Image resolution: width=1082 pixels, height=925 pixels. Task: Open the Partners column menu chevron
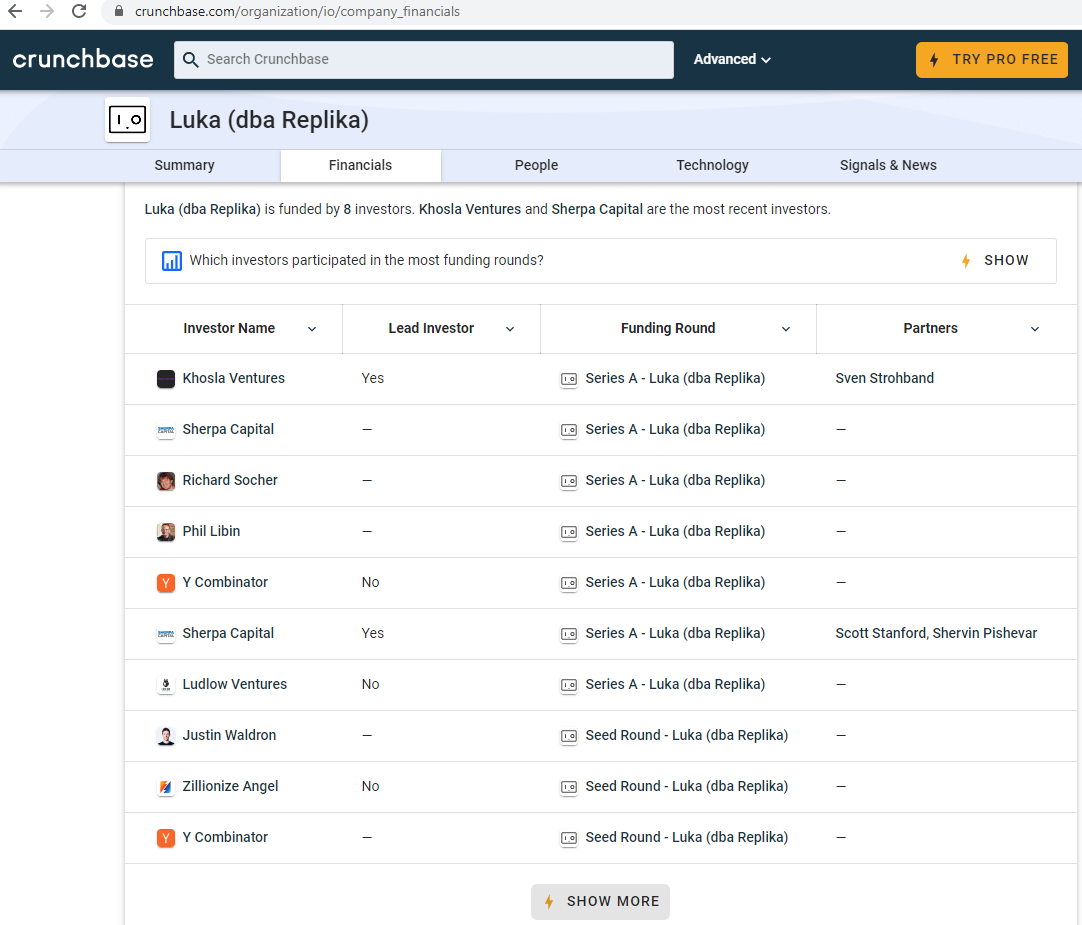pyautogui.click(x=1035, y=329)
